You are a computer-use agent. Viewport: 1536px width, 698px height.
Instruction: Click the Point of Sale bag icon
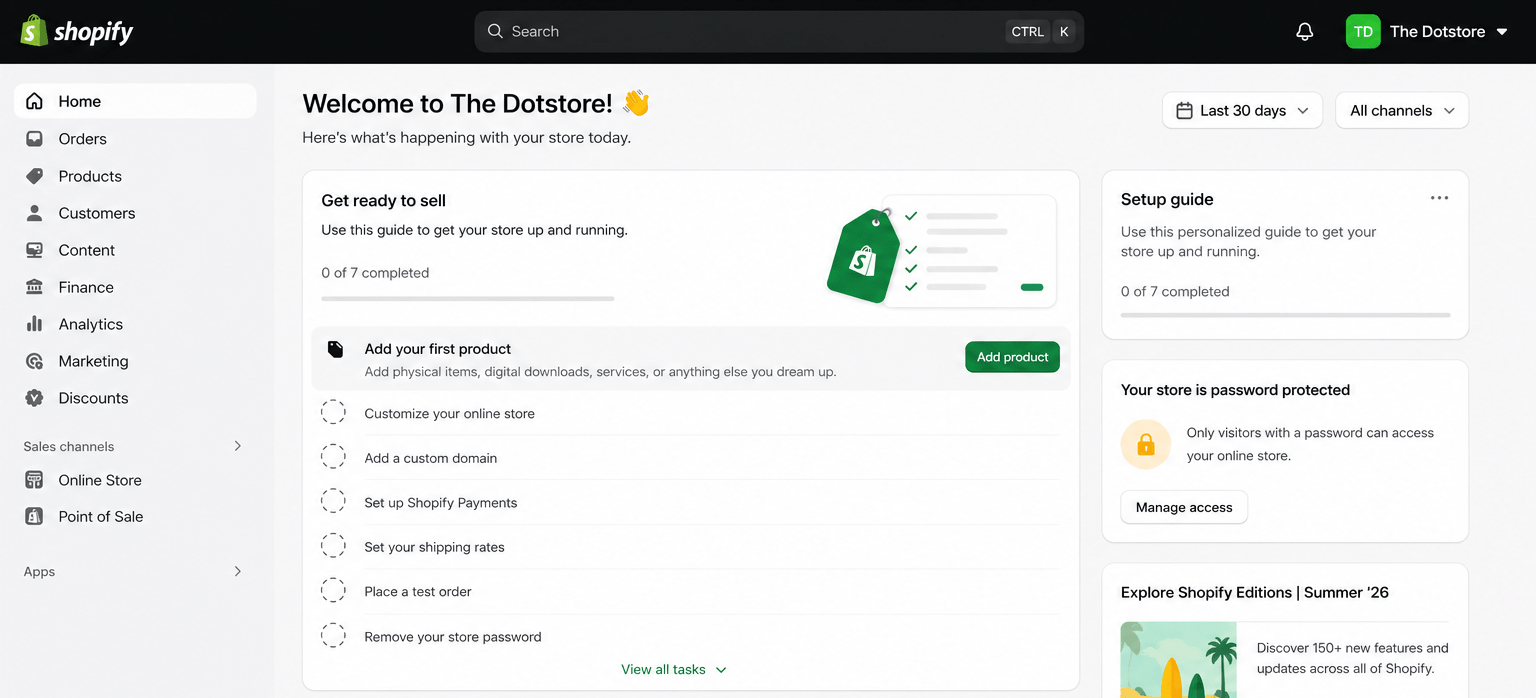pyautogui.click(x=34, y=516)
